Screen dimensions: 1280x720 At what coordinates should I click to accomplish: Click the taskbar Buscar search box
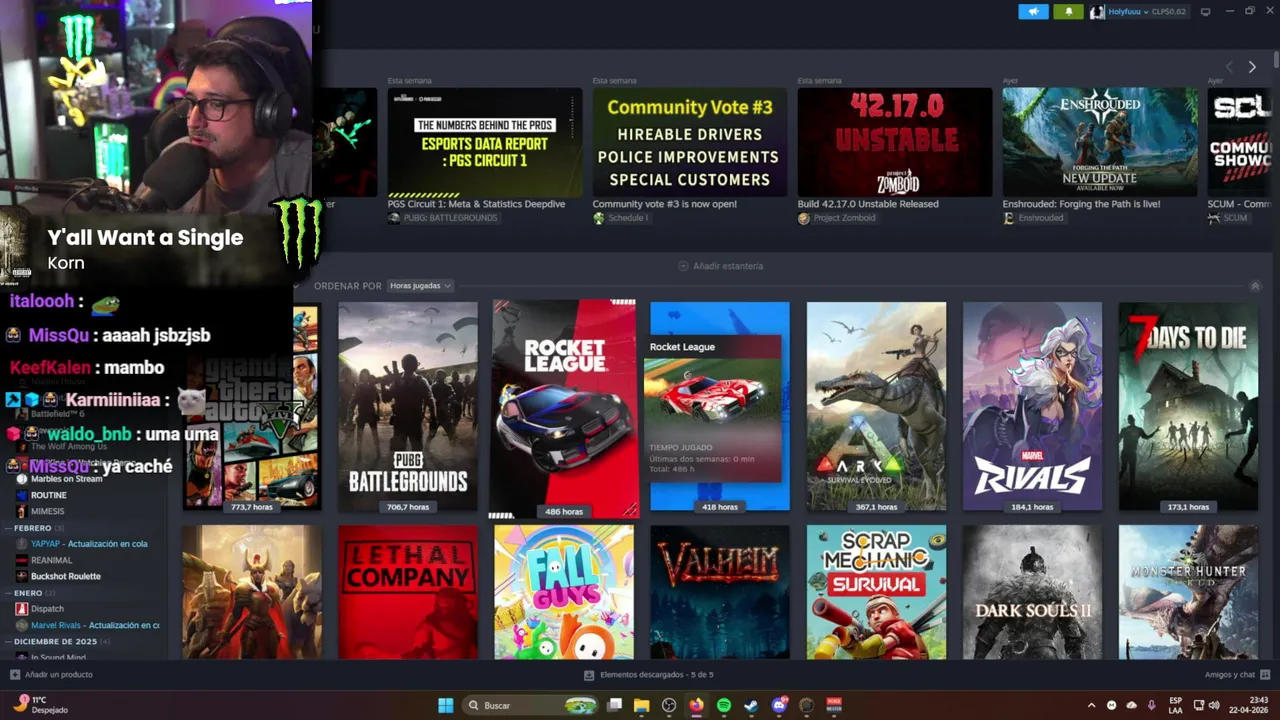tap(531, 705)
